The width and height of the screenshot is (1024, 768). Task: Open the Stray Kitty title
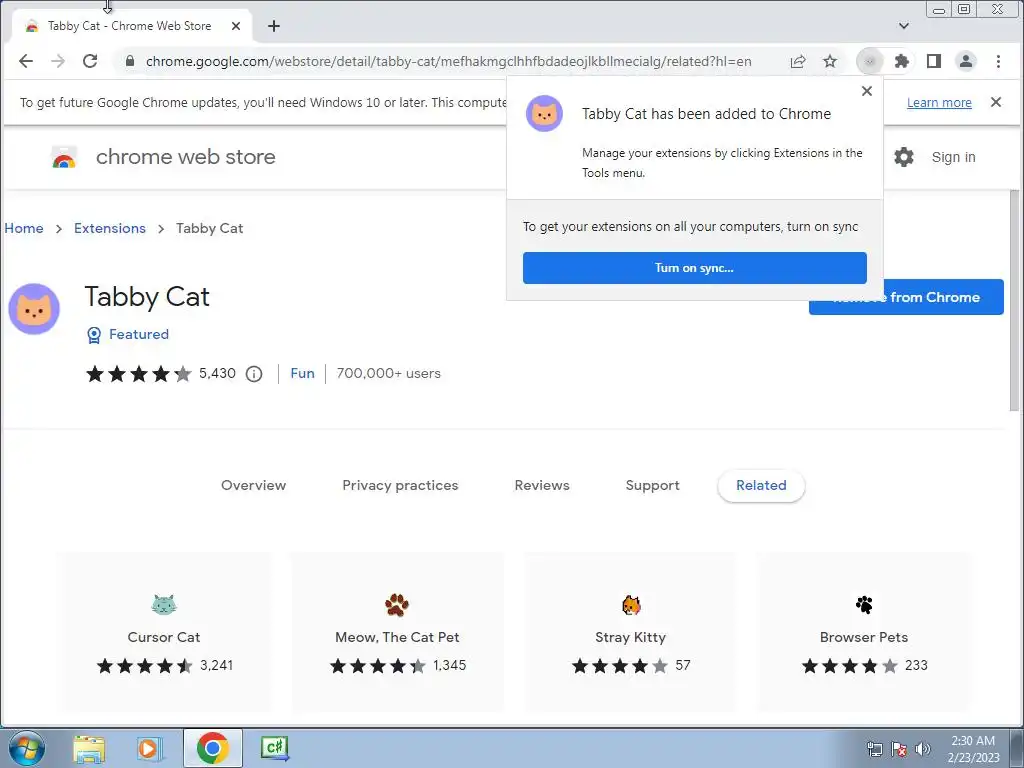[x=630, y=637]
